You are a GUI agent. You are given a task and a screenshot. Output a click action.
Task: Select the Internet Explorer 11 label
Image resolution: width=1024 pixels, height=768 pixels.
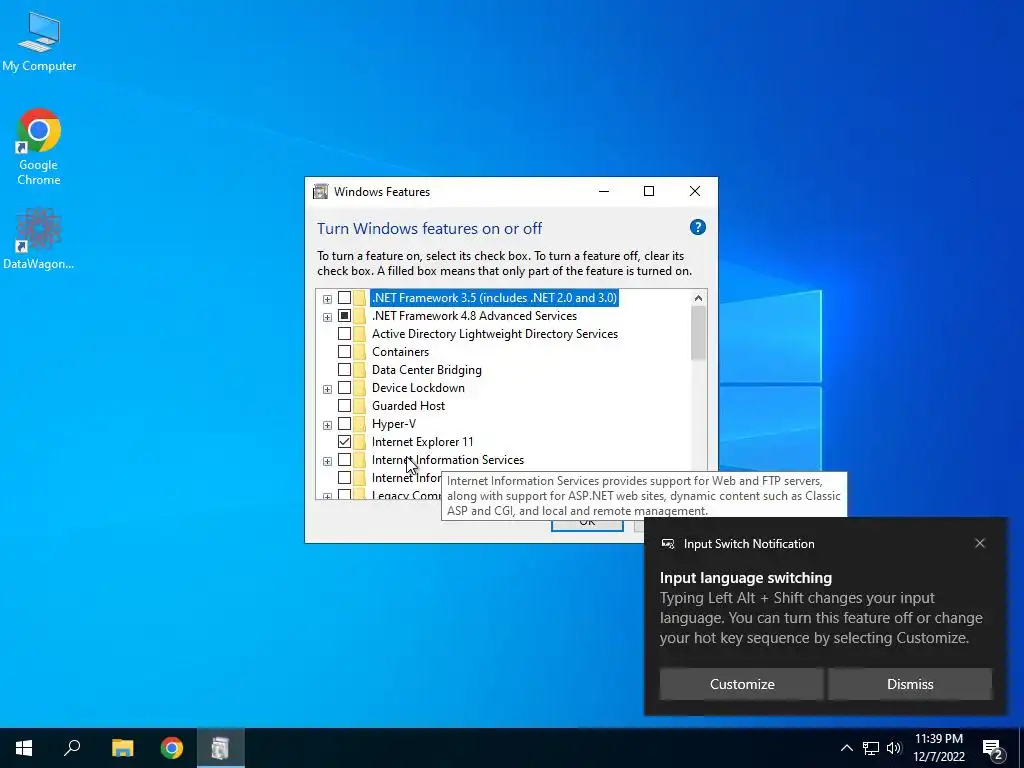(423, 441)
